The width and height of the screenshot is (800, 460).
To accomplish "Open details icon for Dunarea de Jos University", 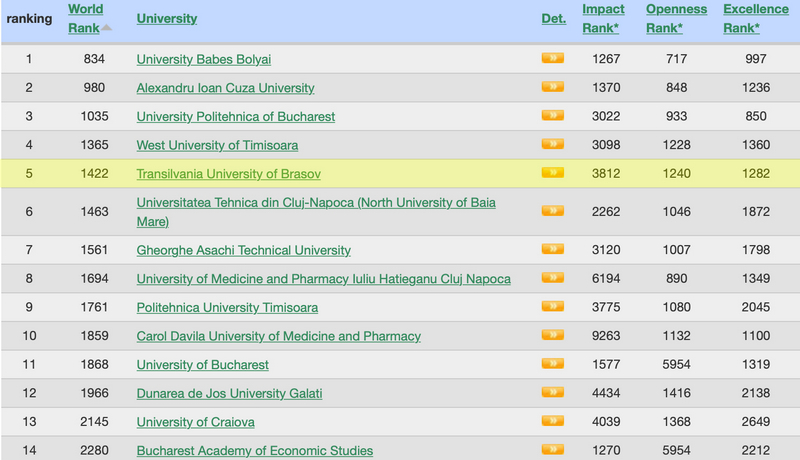I will [x=552, y=393].
